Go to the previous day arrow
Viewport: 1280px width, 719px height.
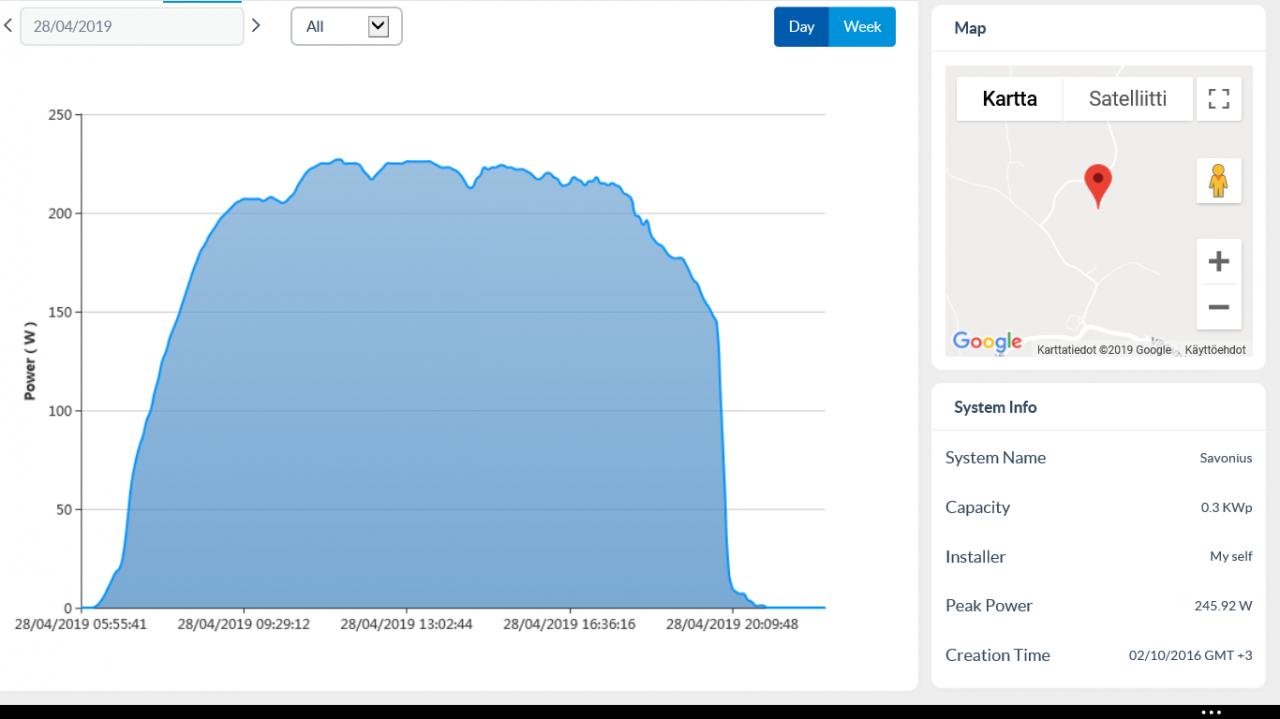[x=8, y=26]
